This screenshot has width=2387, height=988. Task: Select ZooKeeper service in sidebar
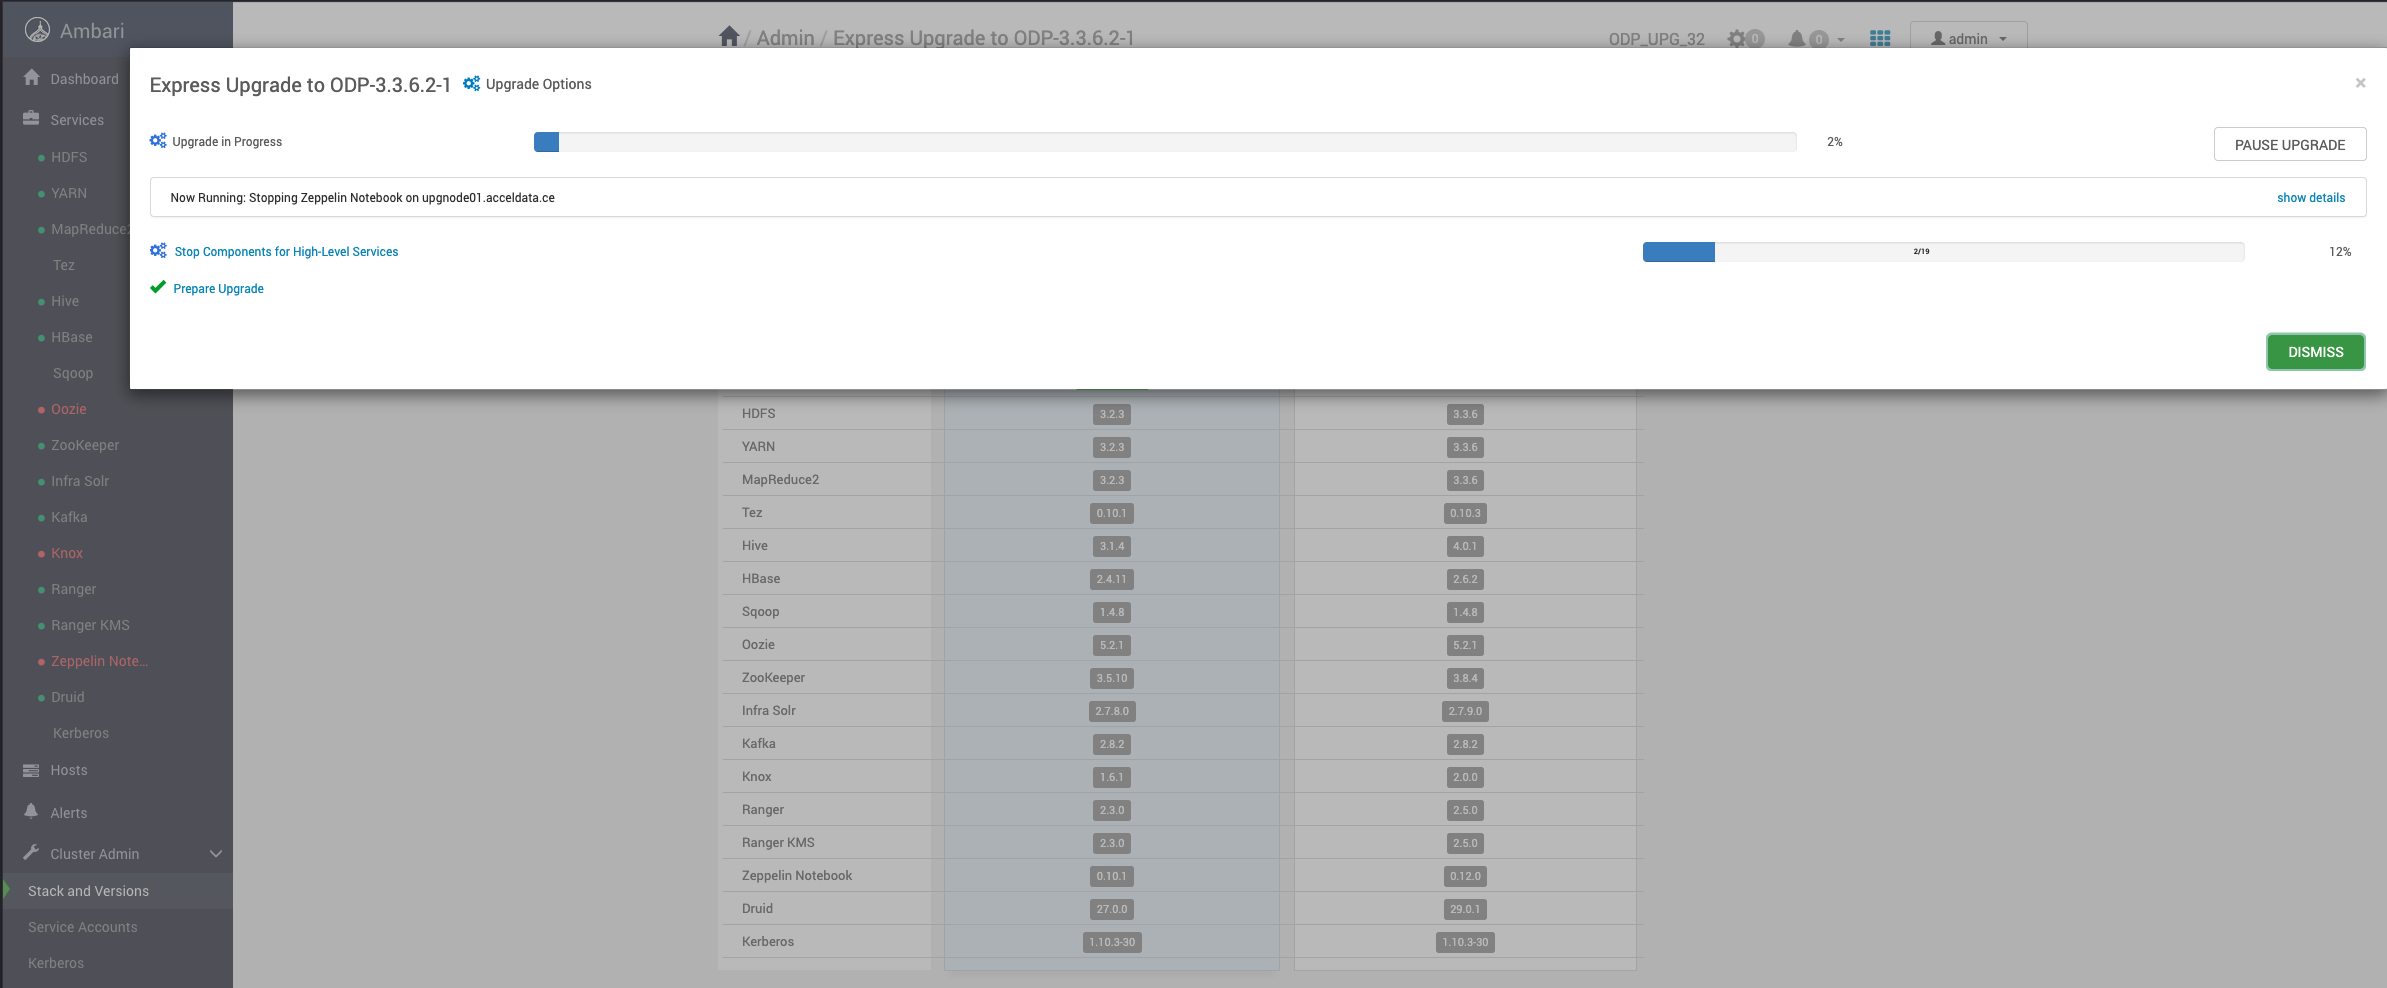click(85, 445)
